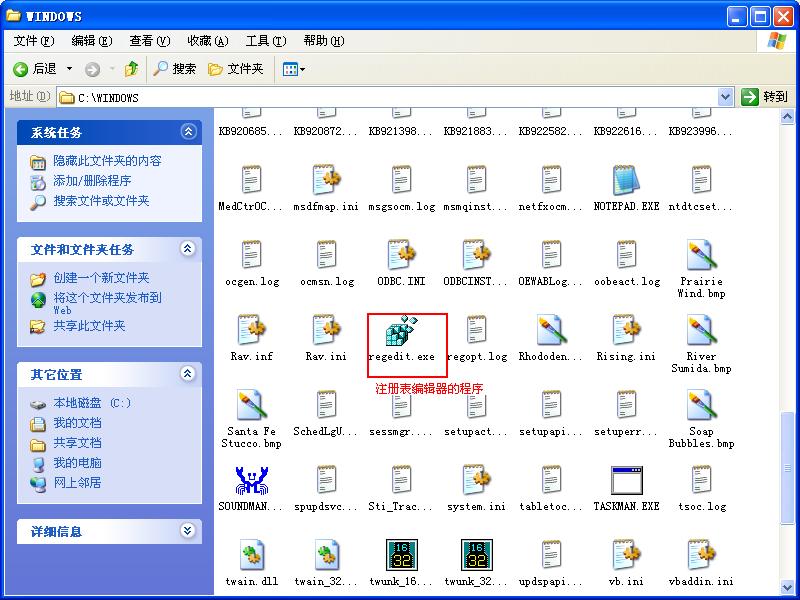Viewport: 800px width, 600px height.
Task: Select the Prairie Wind.bmp image icon
Action: 701,256
